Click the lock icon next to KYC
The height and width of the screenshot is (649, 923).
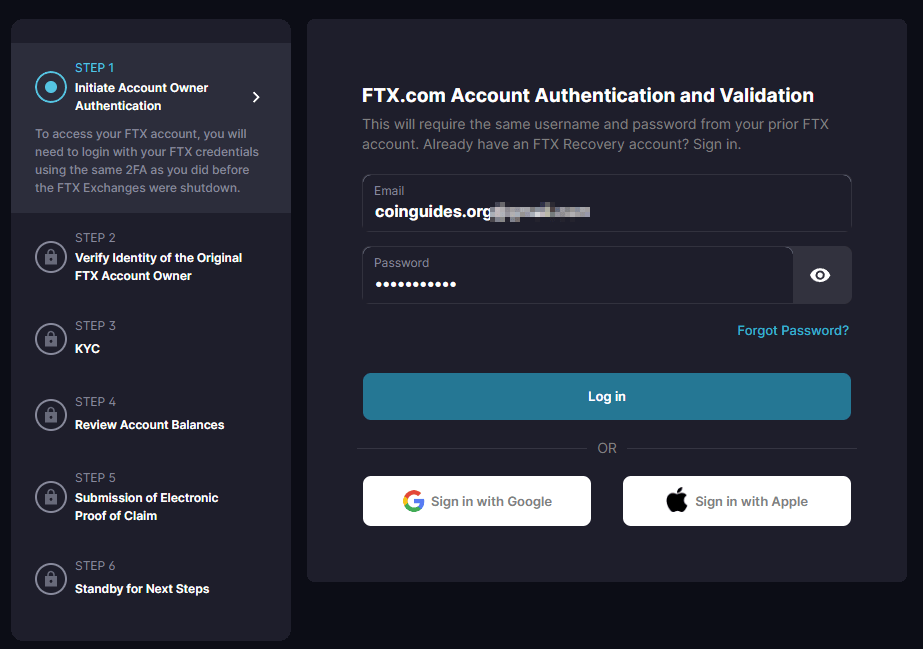pyautogui.click(x=51, y=339)
